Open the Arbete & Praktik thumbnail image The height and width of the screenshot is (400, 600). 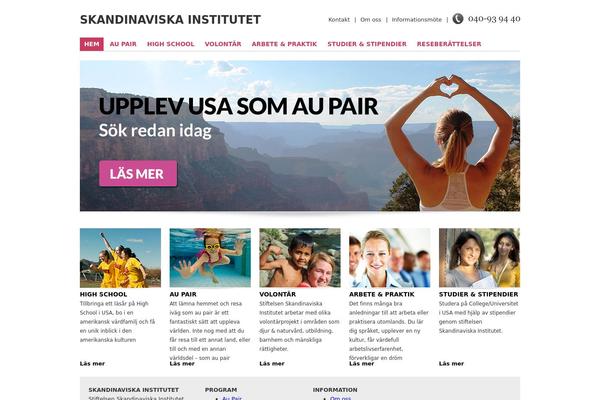[390, 258]
